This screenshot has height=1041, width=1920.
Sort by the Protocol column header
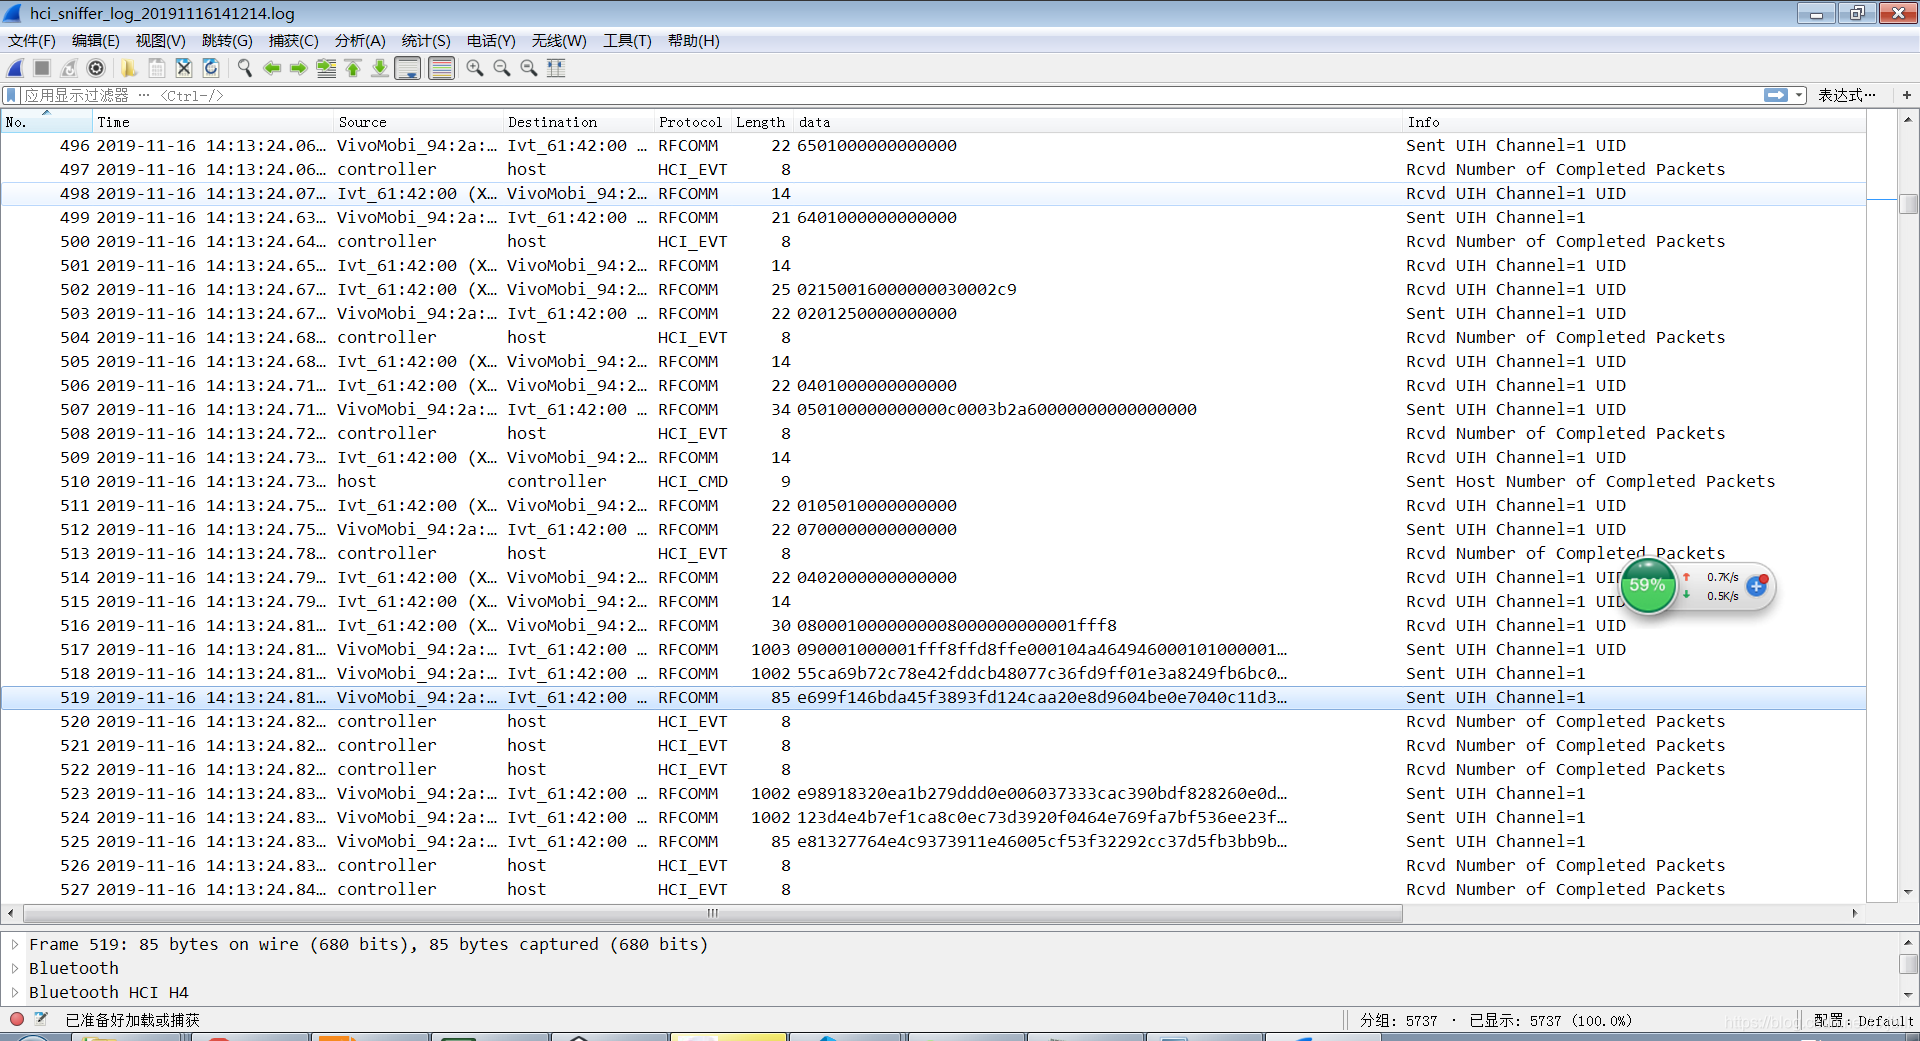click(692, 122)
